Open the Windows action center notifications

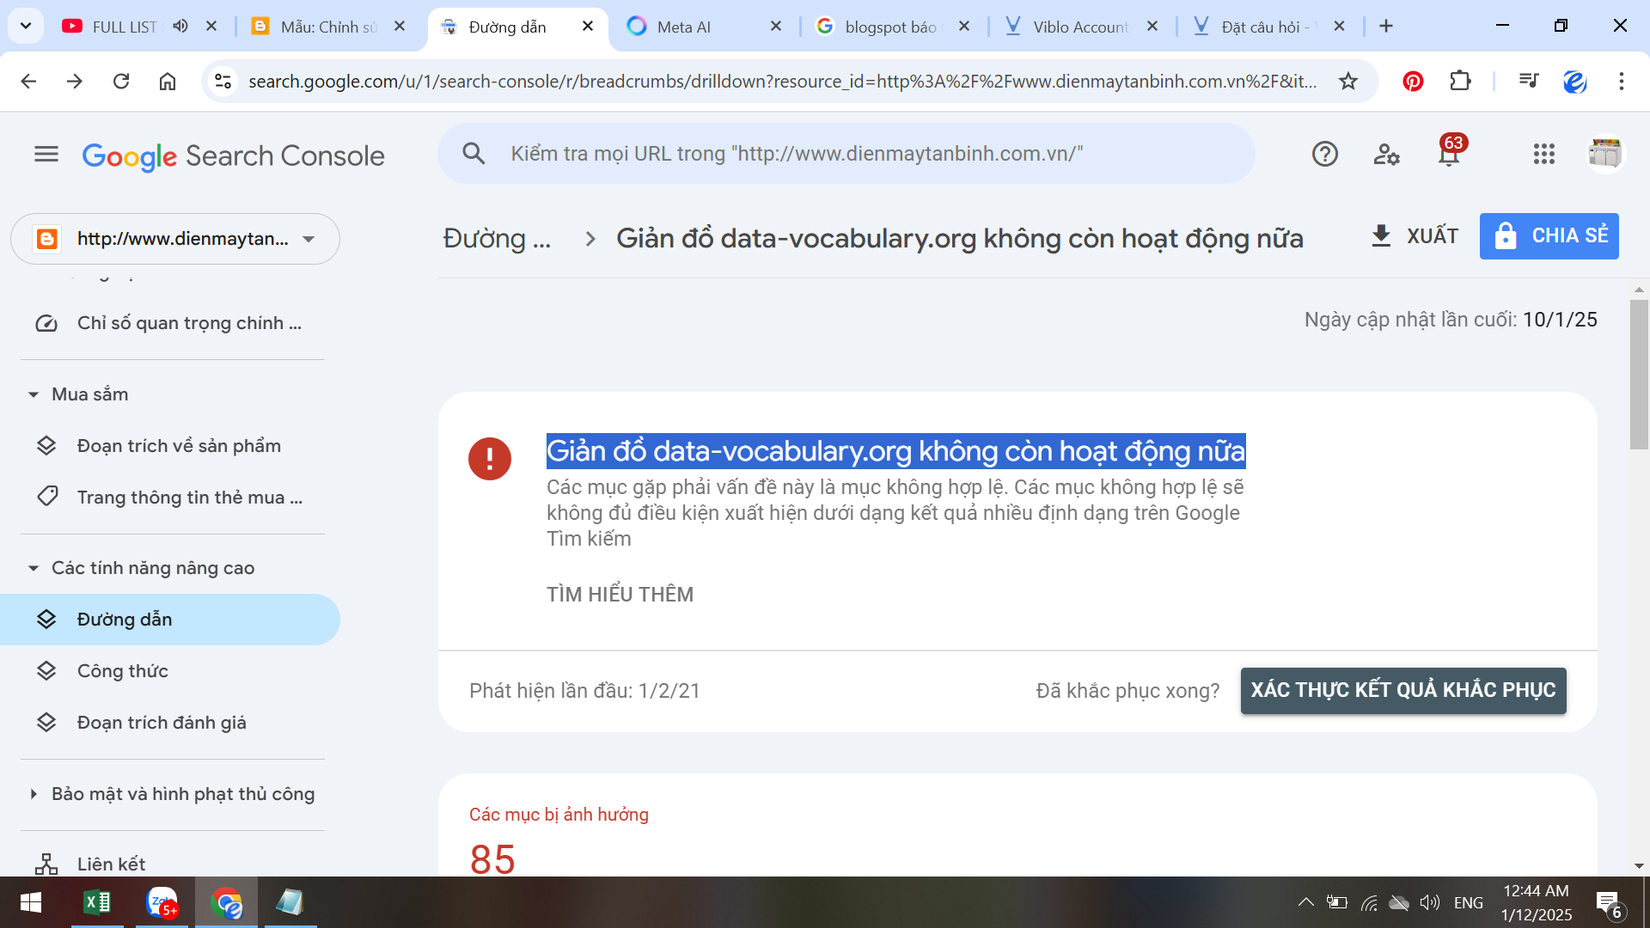click(x=1609, y=904)
